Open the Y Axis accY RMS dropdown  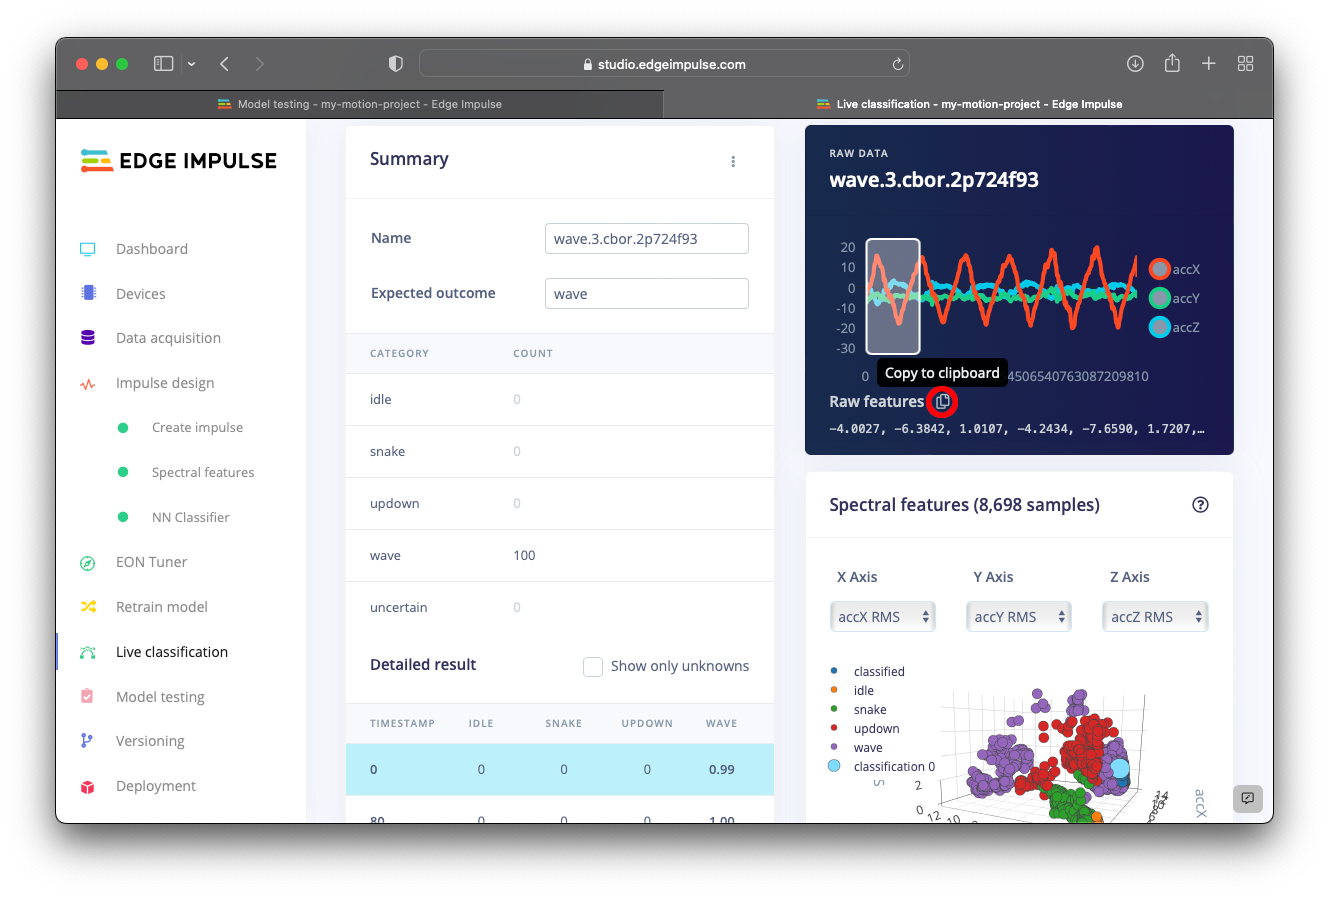tap(1018, 617)
